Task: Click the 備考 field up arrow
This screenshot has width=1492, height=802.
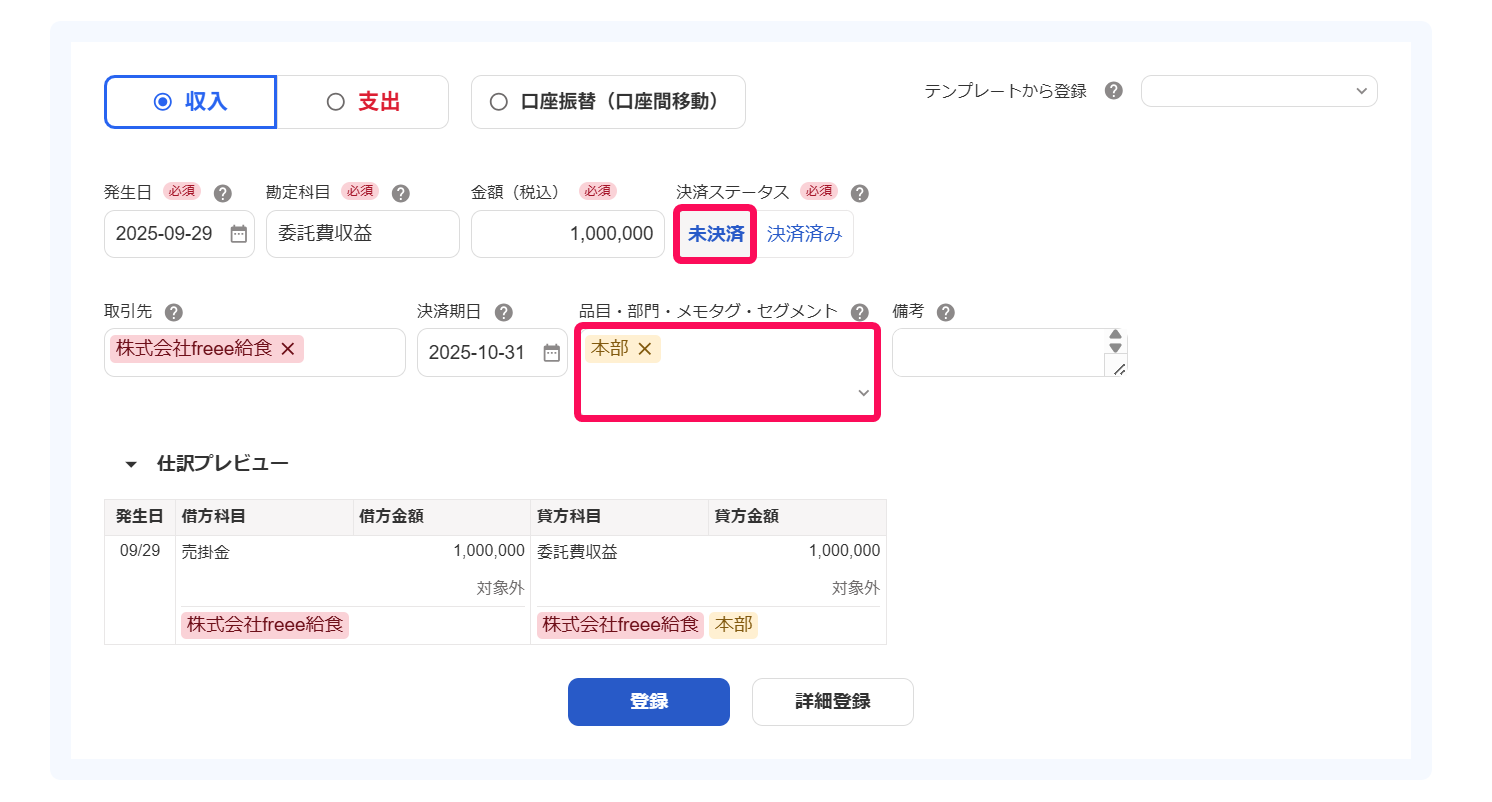Action: coord(1117,335)
